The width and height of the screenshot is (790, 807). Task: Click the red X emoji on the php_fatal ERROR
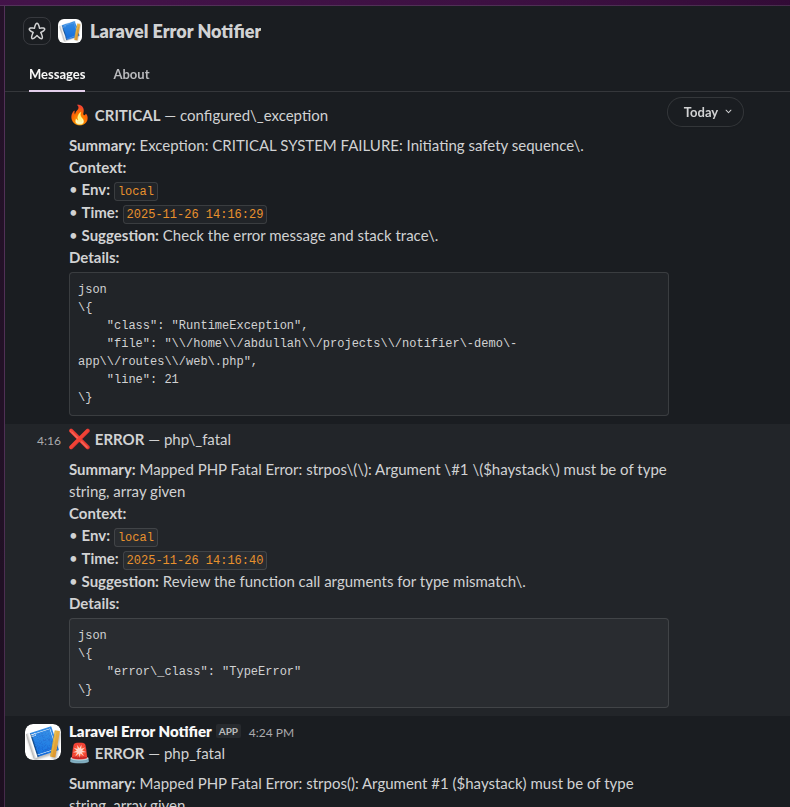tap(78, 439)
